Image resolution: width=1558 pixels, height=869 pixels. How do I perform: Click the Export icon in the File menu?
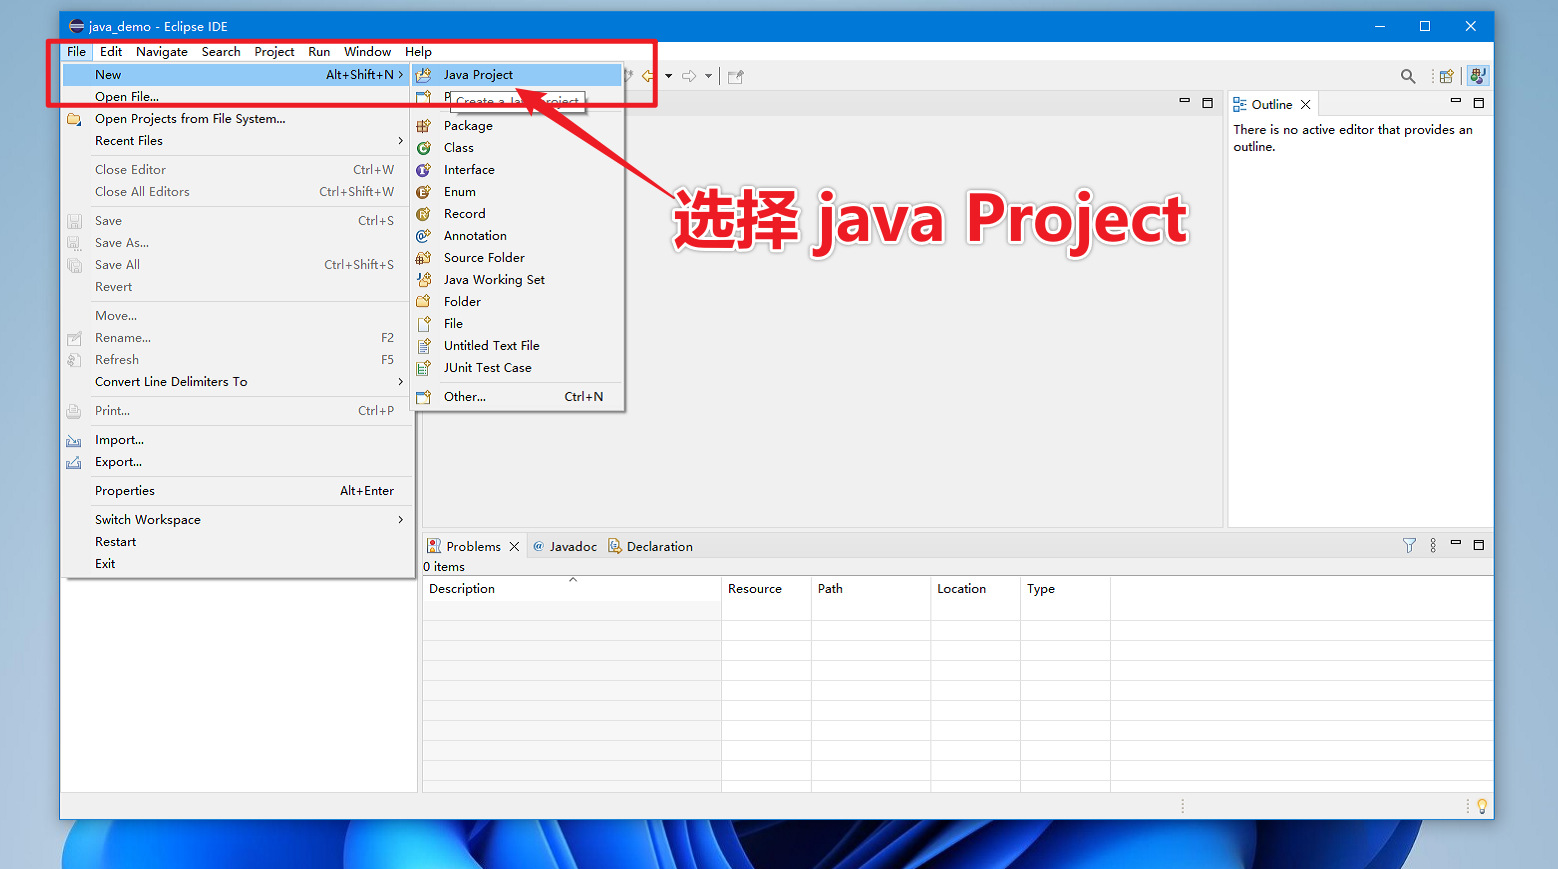click(74, 462)
